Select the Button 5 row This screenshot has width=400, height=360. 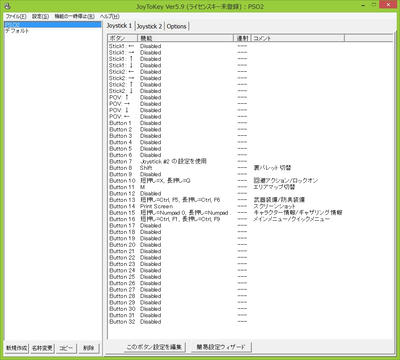click(x=250, y=149)
